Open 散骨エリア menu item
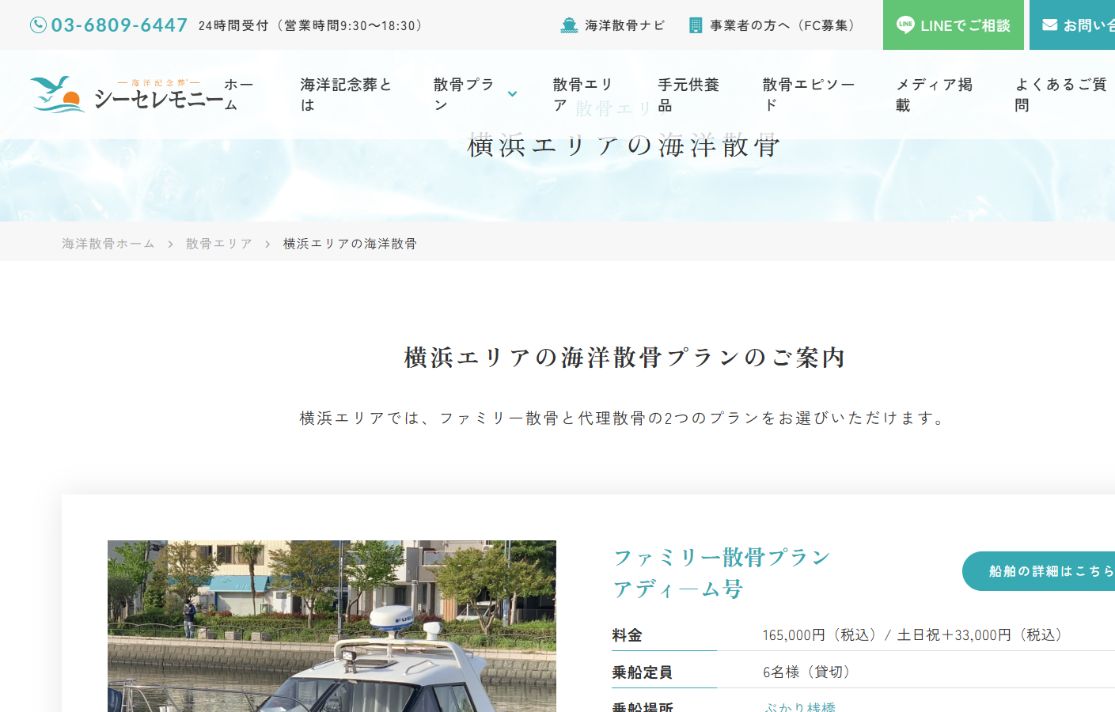Image resolution: width=1115 pixels, height=712 pixels. (x=582, y=95)
